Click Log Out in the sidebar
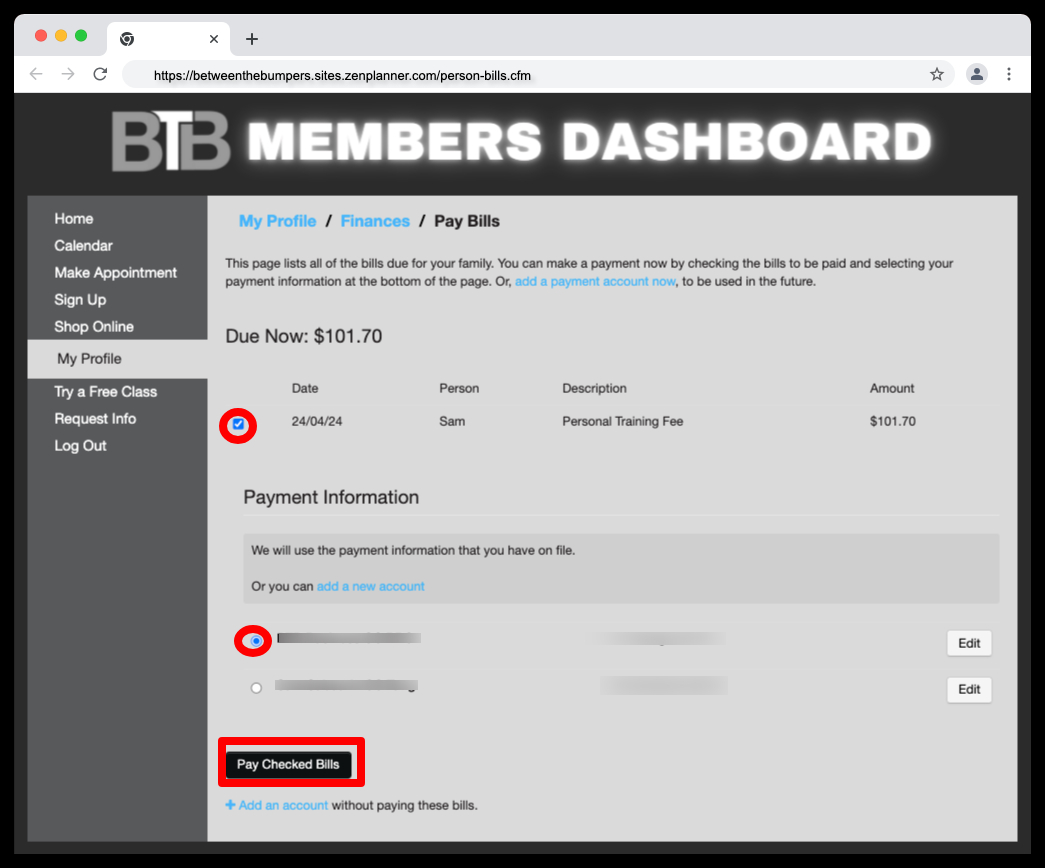 (x=80, y=445)
